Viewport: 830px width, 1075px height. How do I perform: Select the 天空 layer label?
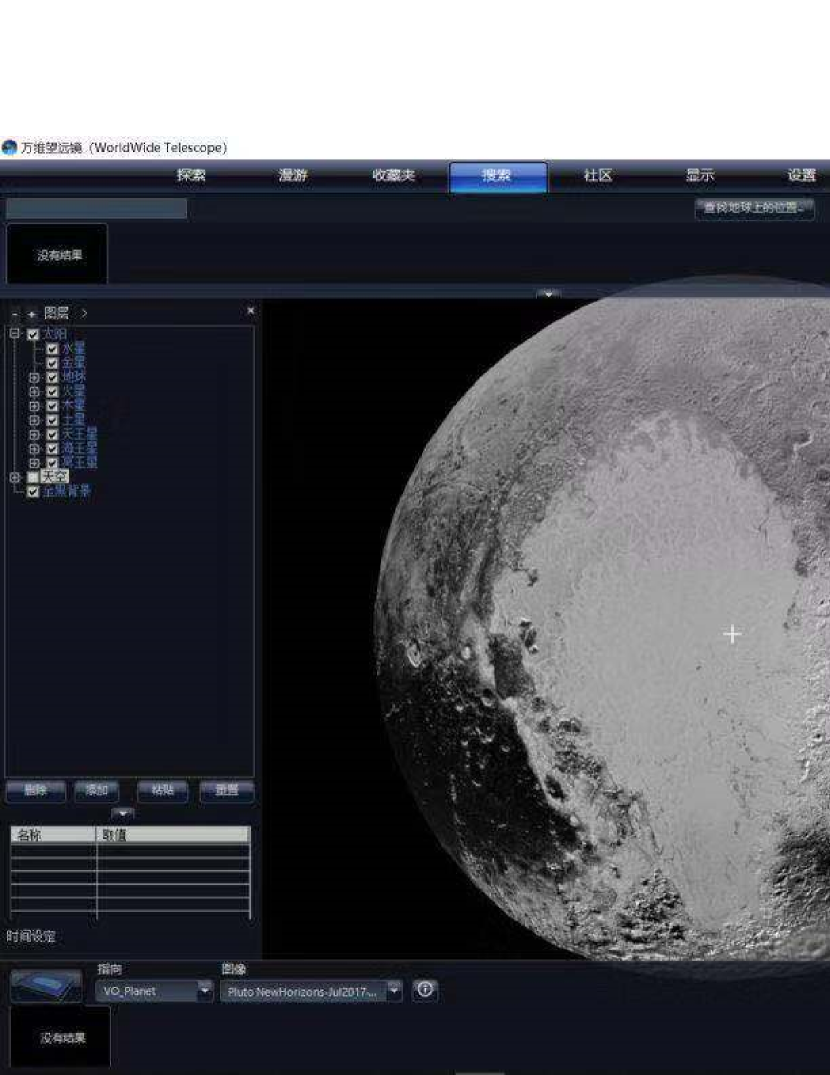(55, 476)
